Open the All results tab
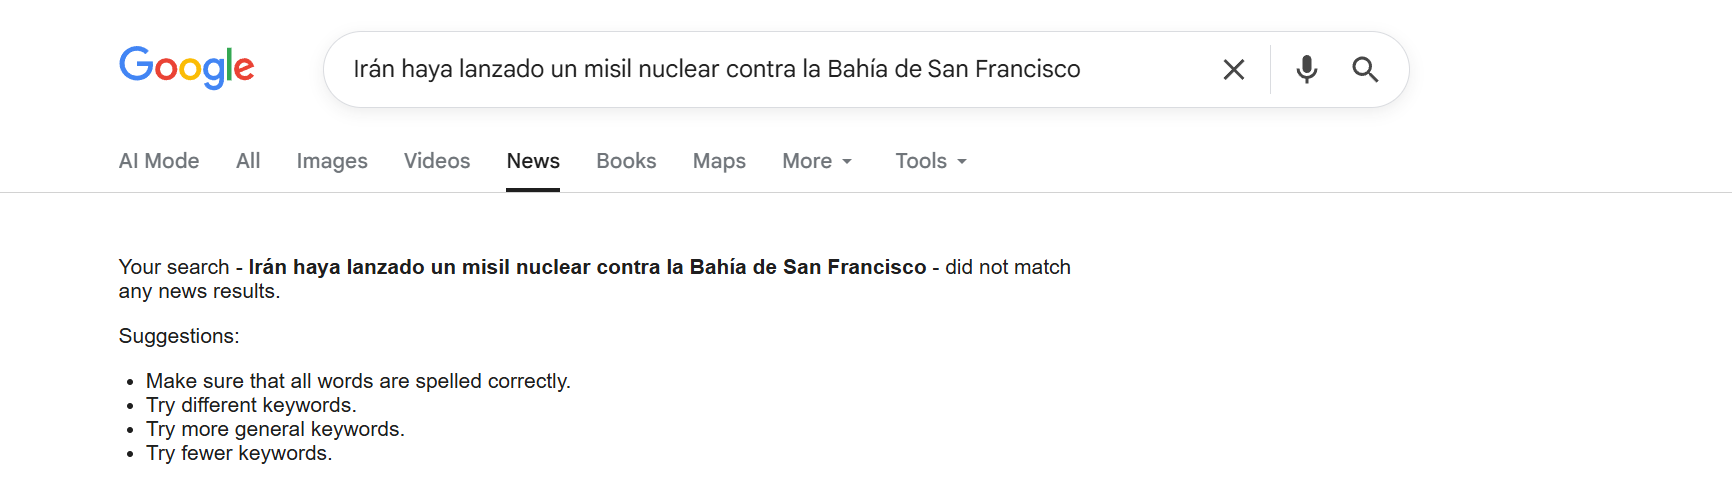 pyautogui.click(x=248, y=161)
